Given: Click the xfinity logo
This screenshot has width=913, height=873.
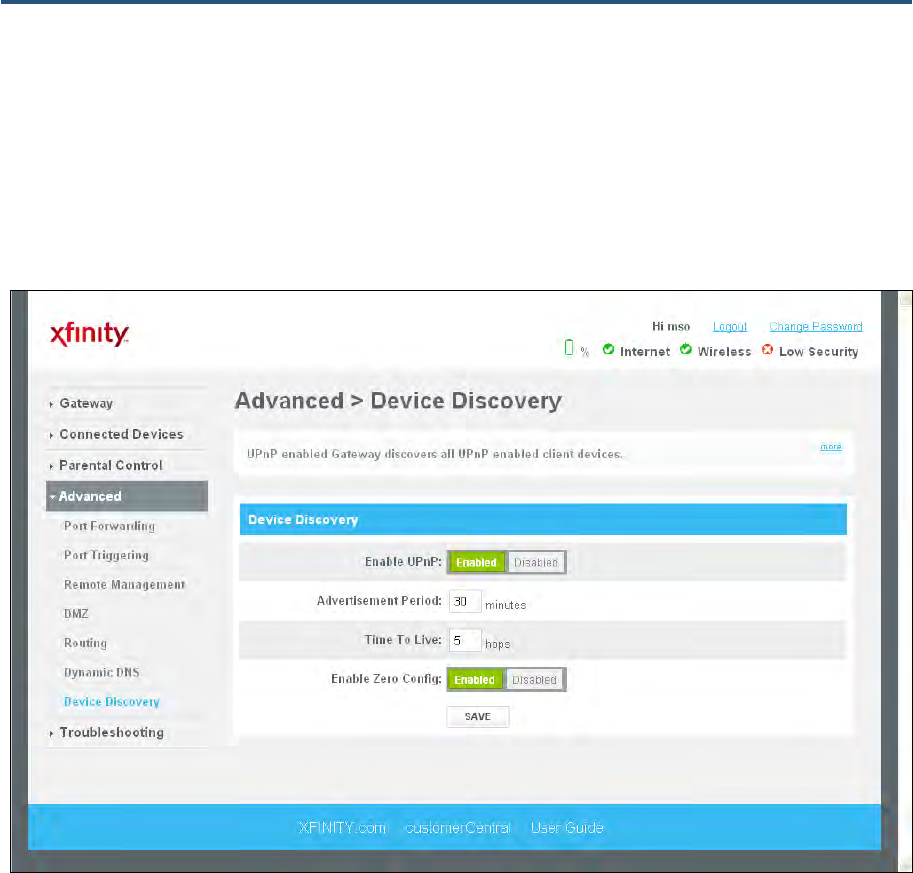Looking at the screenshot, I should point(90,334).
